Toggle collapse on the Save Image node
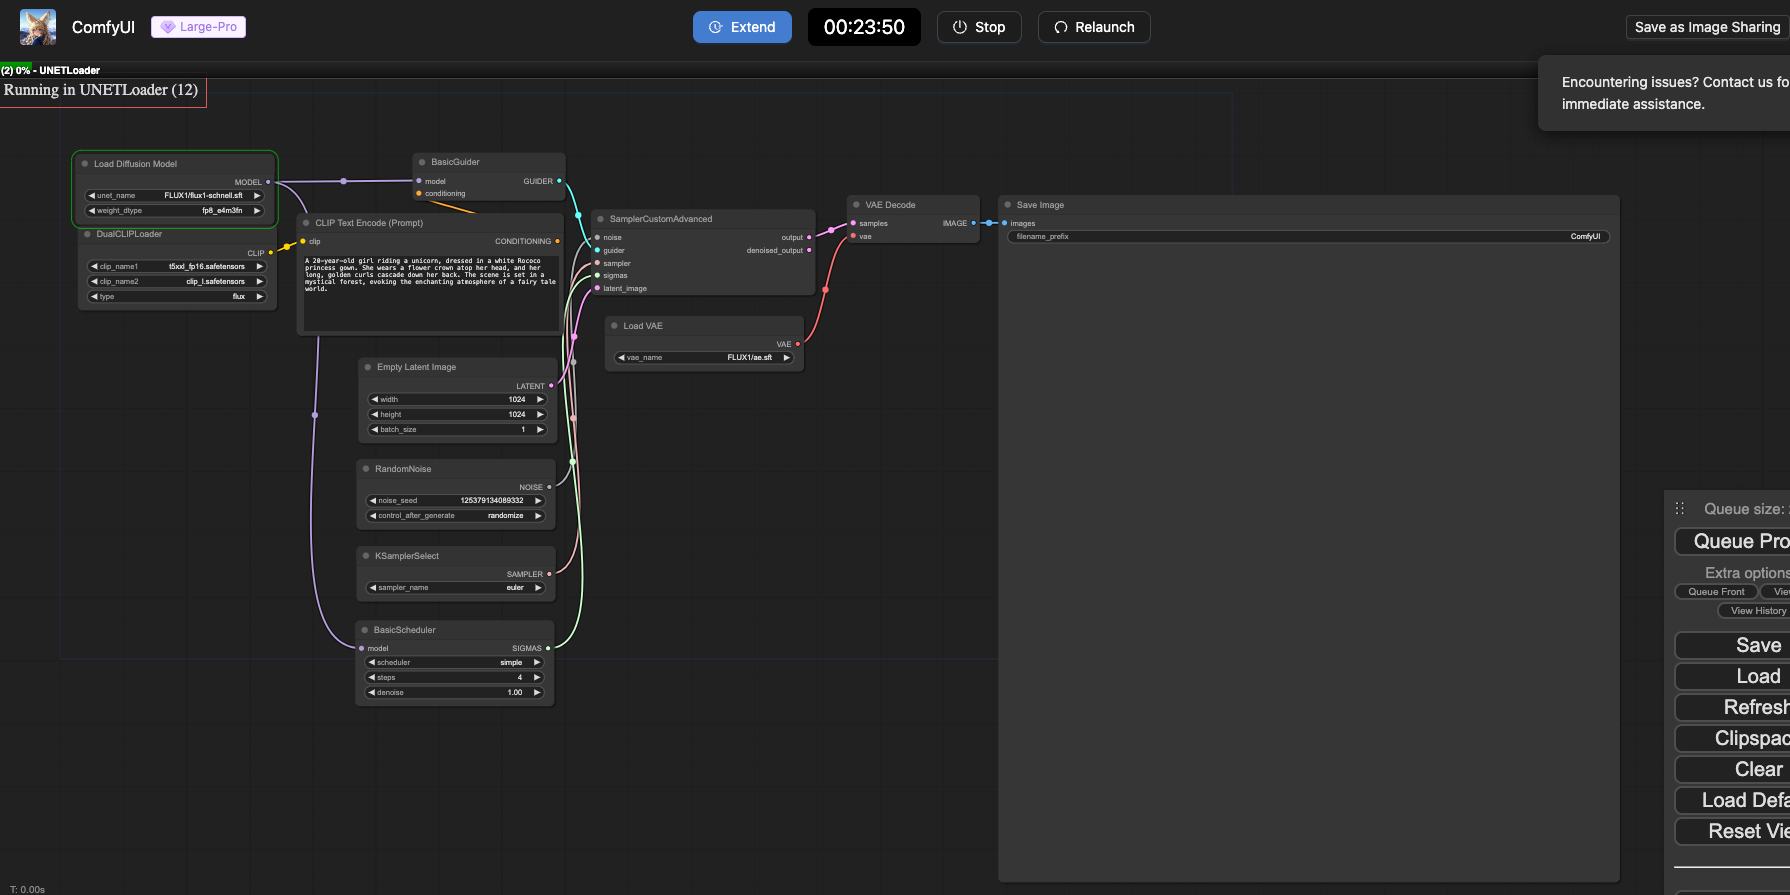 pyautogui.click(x=1008, y=205)
